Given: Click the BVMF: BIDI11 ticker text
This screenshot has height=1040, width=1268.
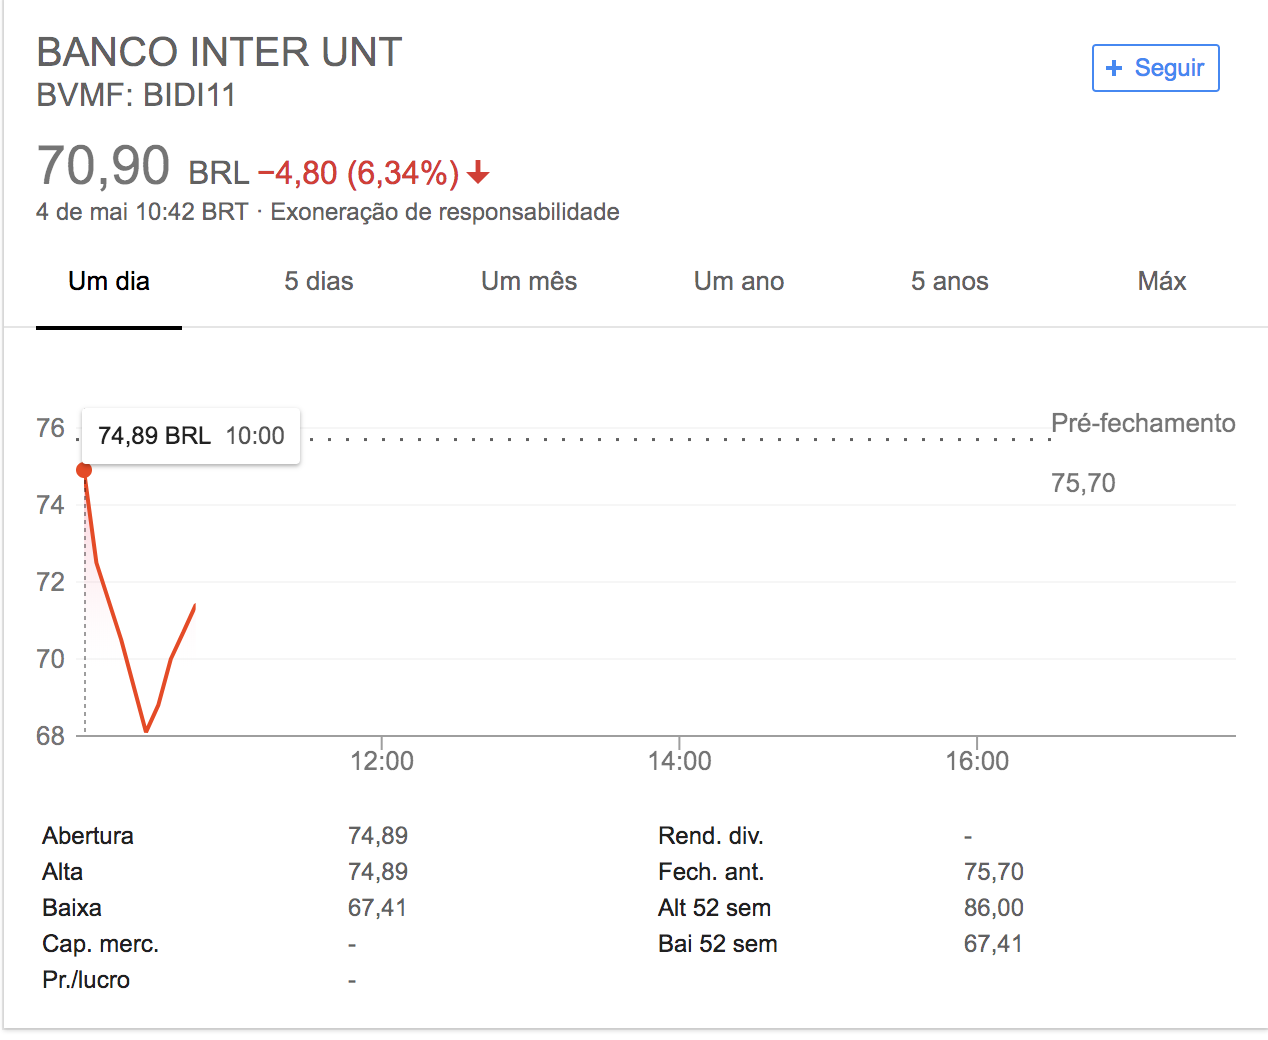Looking at the screenshot, I should click(x=136, y=96).
